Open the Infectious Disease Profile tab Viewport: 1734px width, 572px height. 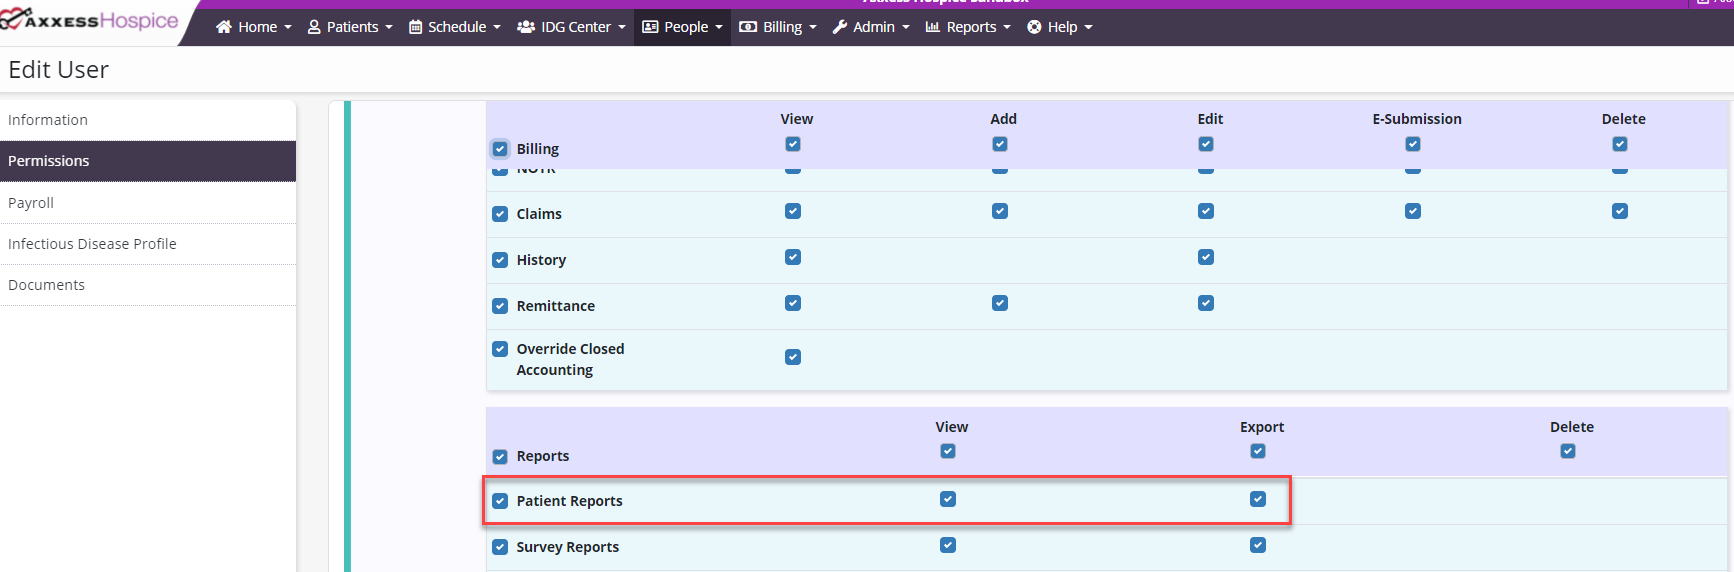pos(92,244)
